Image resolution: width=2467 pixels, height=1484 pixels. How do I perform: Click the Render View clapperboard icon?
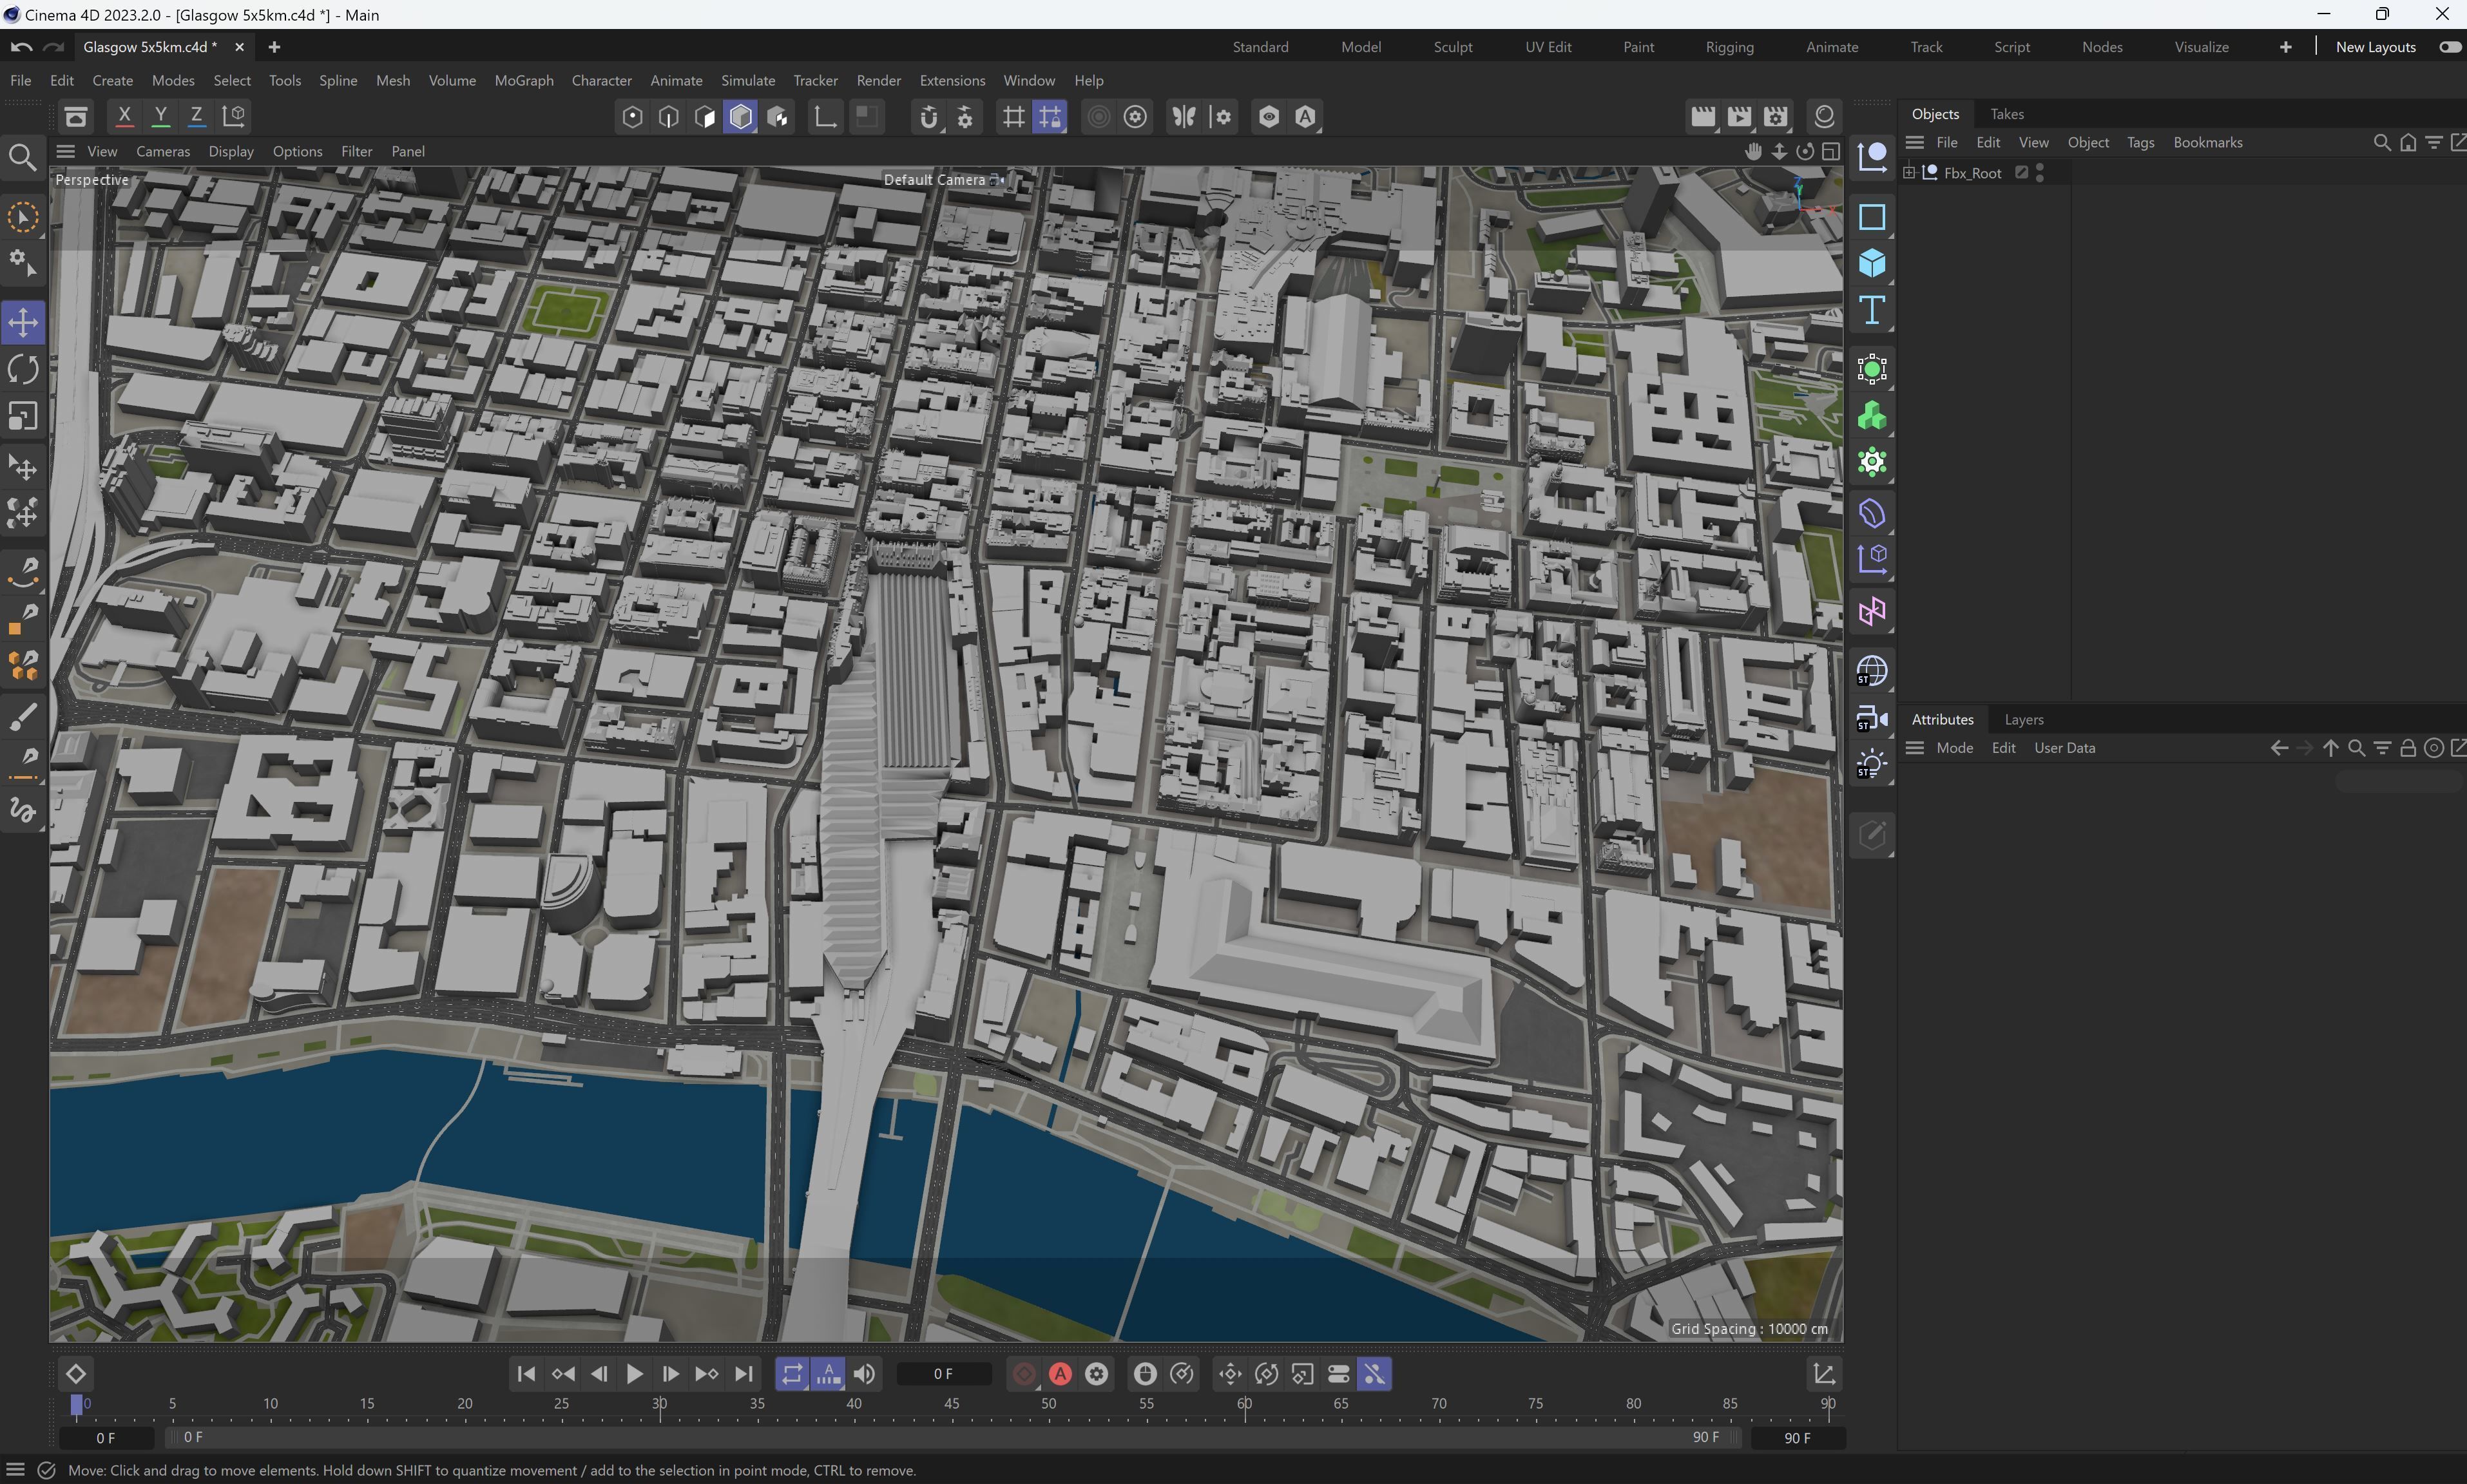1703,117
